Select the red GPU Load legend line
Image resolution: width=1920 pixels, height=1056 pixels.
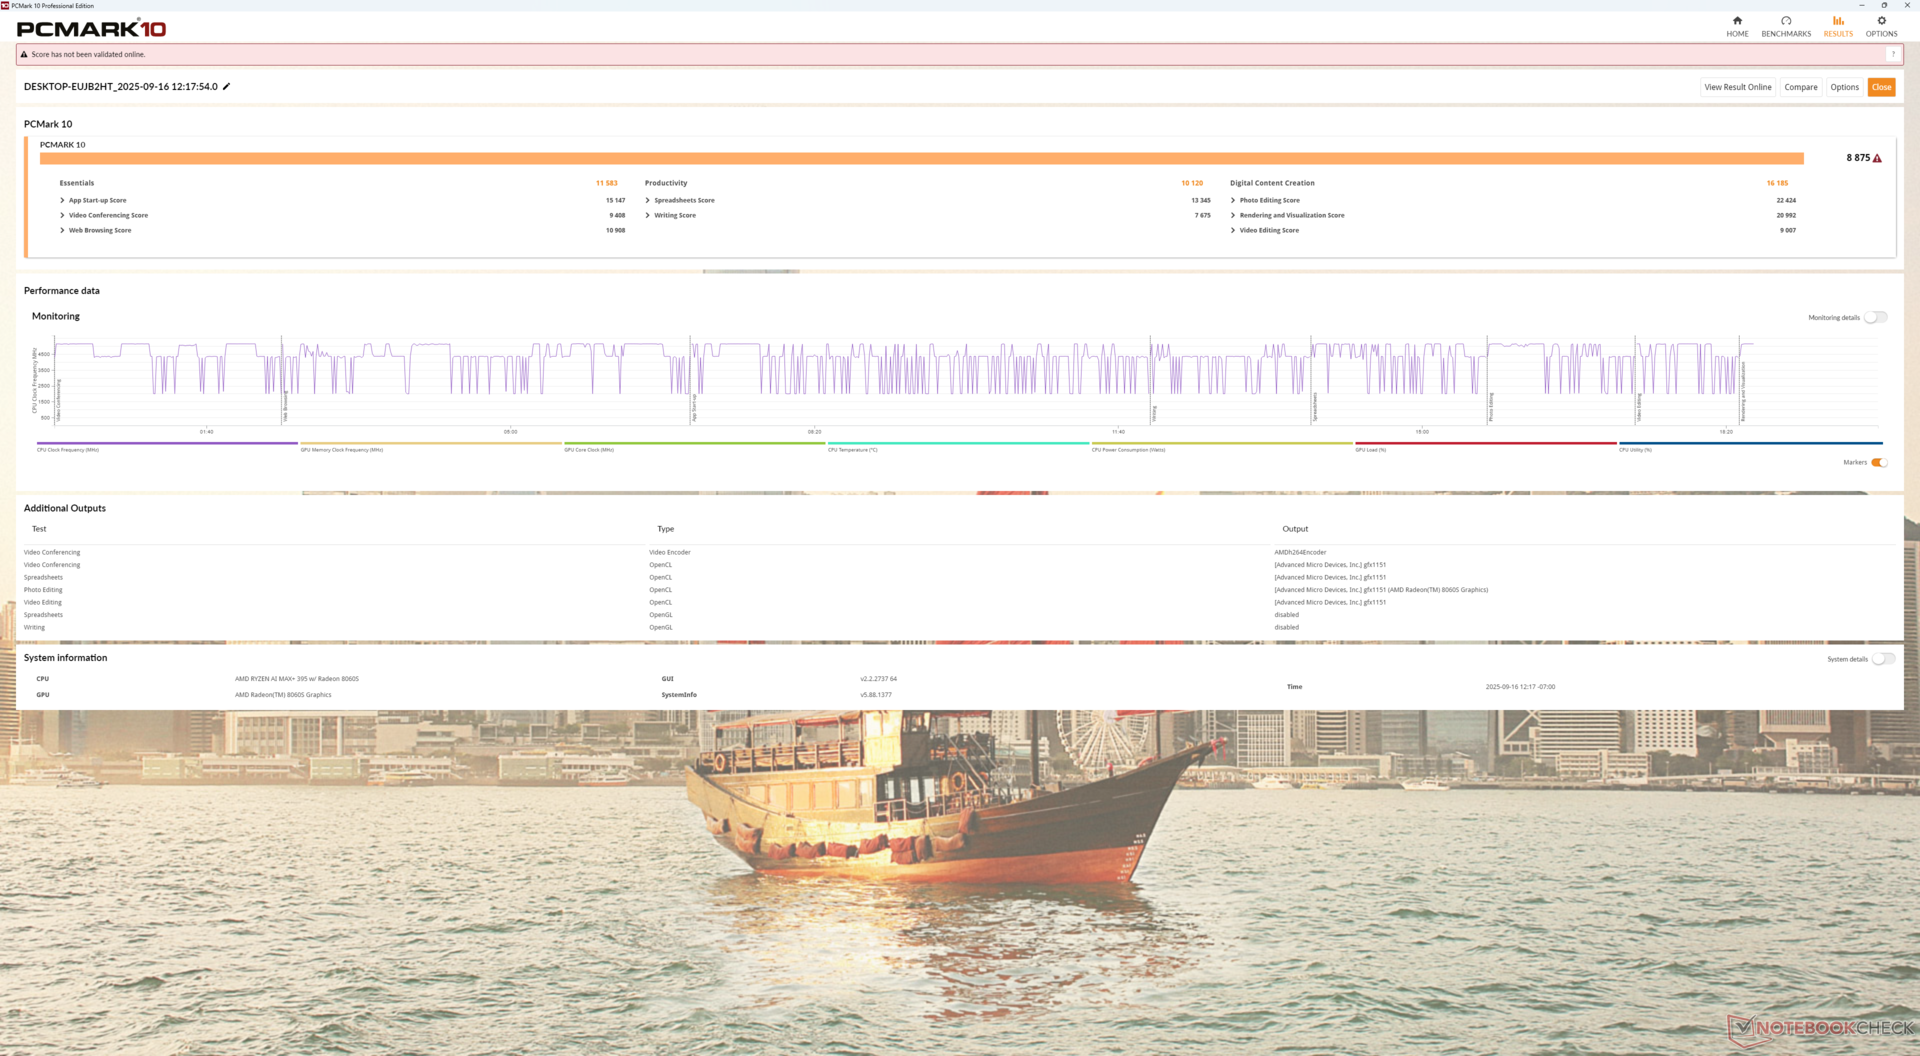[x=1485, y=444]
